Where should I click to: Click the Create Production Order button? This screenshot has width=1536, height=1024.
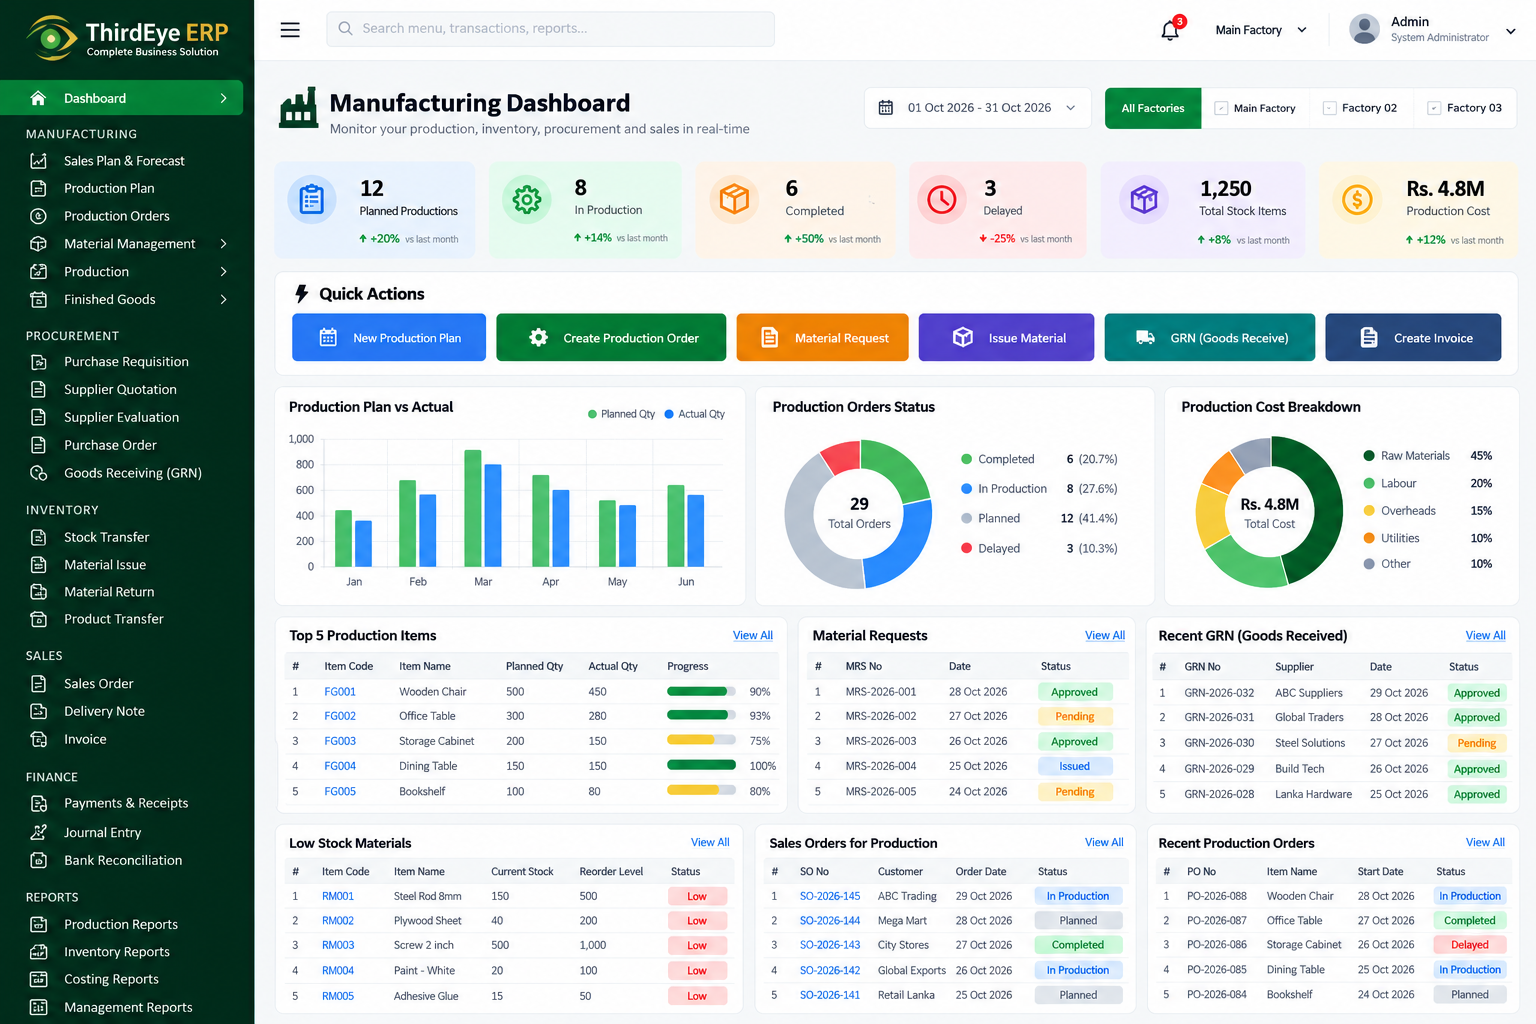pos(611,337)
